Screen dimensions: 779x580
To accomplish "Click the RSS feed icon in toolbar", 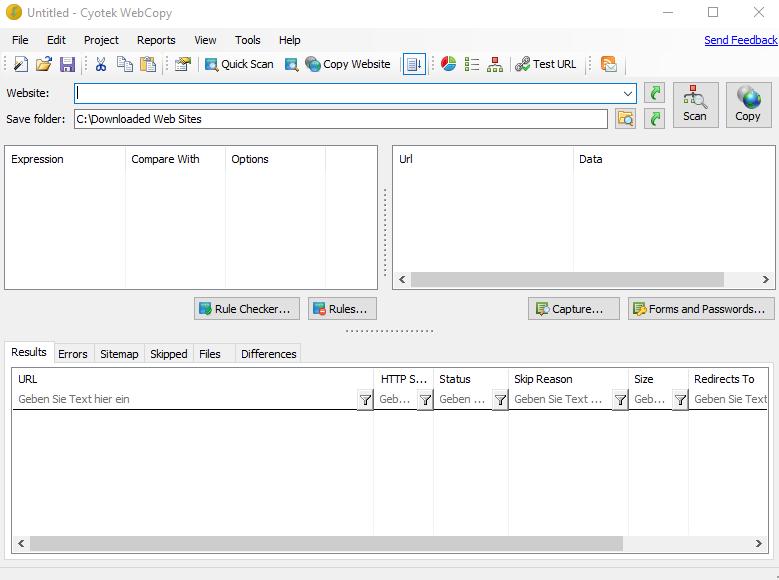I will [608, 64].
